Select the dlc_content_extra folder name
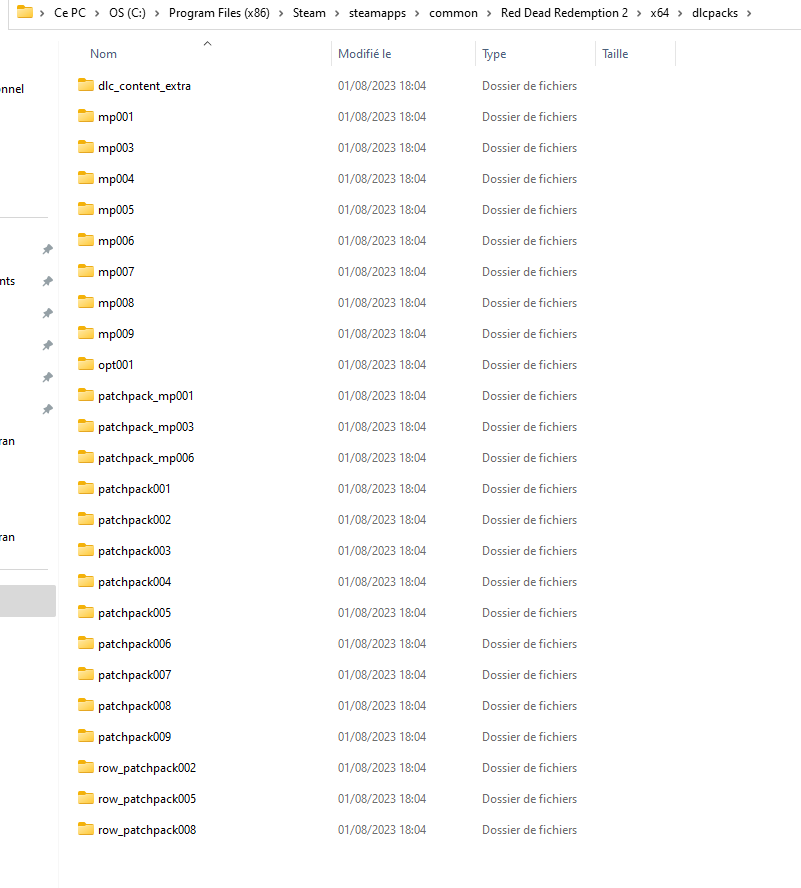 pyautogui.click(x=144, y=86)
